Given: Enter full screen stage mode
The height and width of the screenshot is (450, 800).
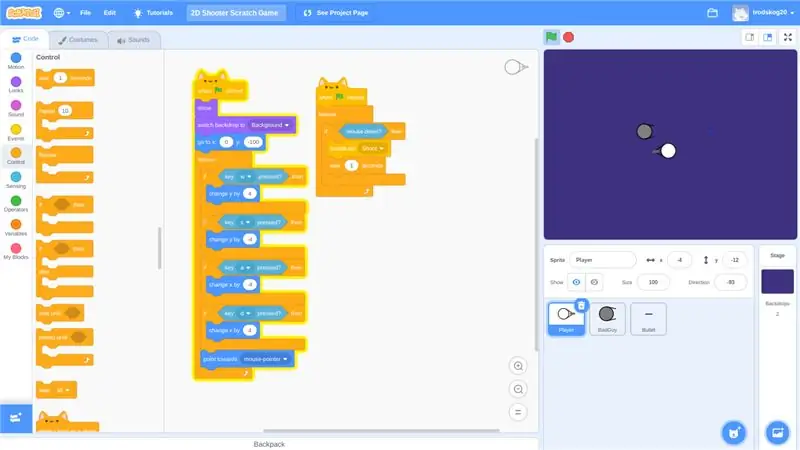Looking at the screenshot, I should tap(788, 37).
